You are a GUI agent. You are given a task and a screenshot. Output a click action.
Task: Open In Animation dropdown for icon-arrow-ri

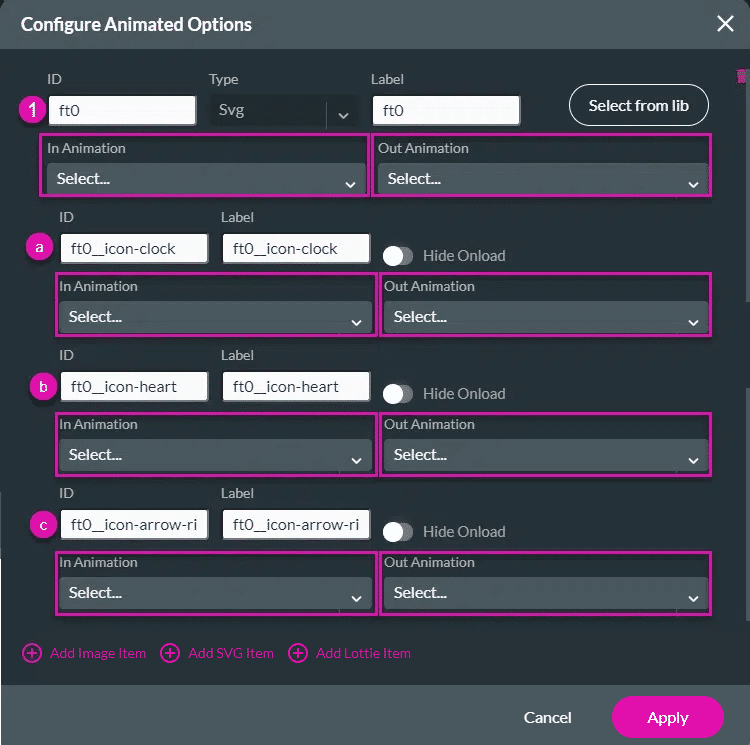[x=215, y=593]
